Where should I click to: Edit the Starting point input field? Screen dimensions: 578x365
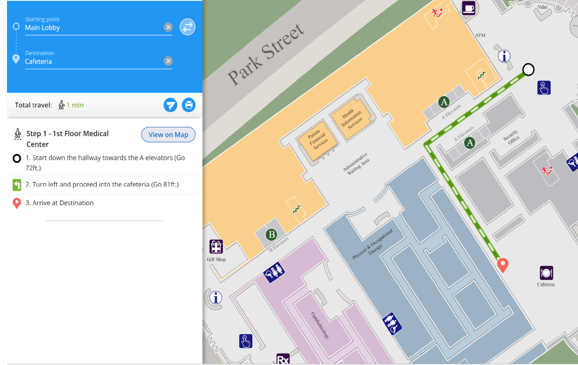94,28
